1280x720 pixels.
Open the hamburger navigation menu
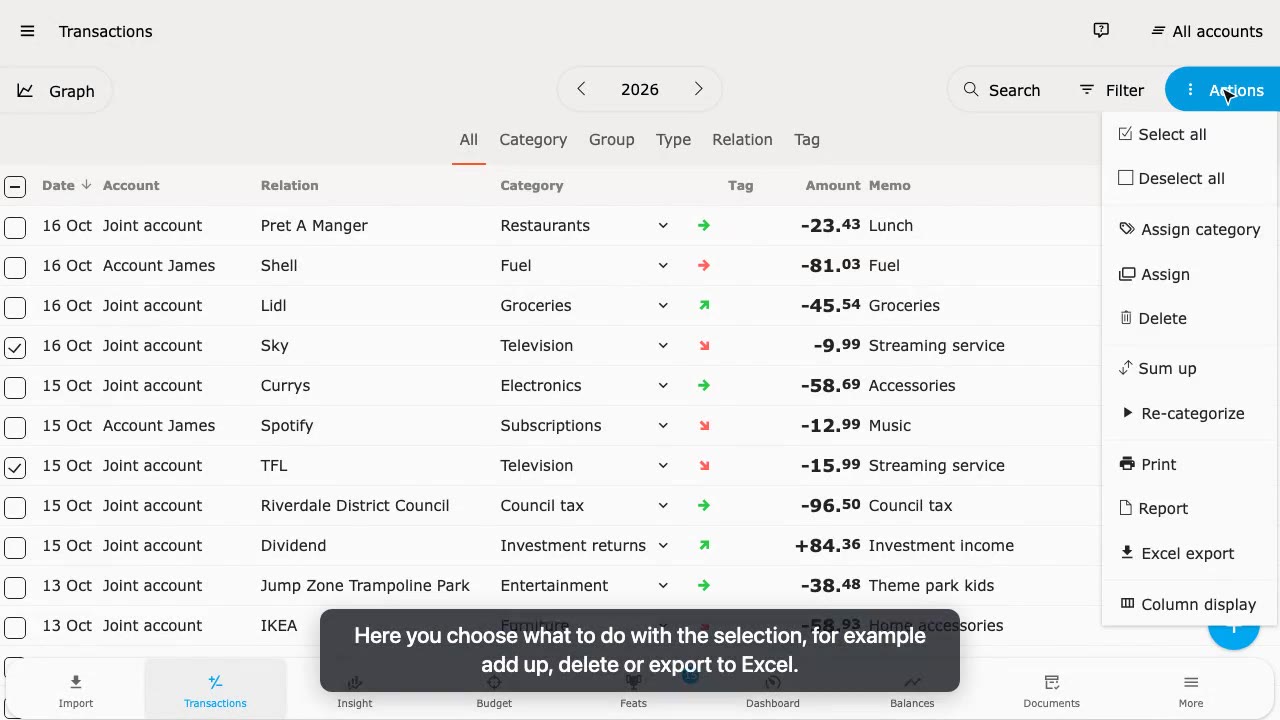point(27,31)
